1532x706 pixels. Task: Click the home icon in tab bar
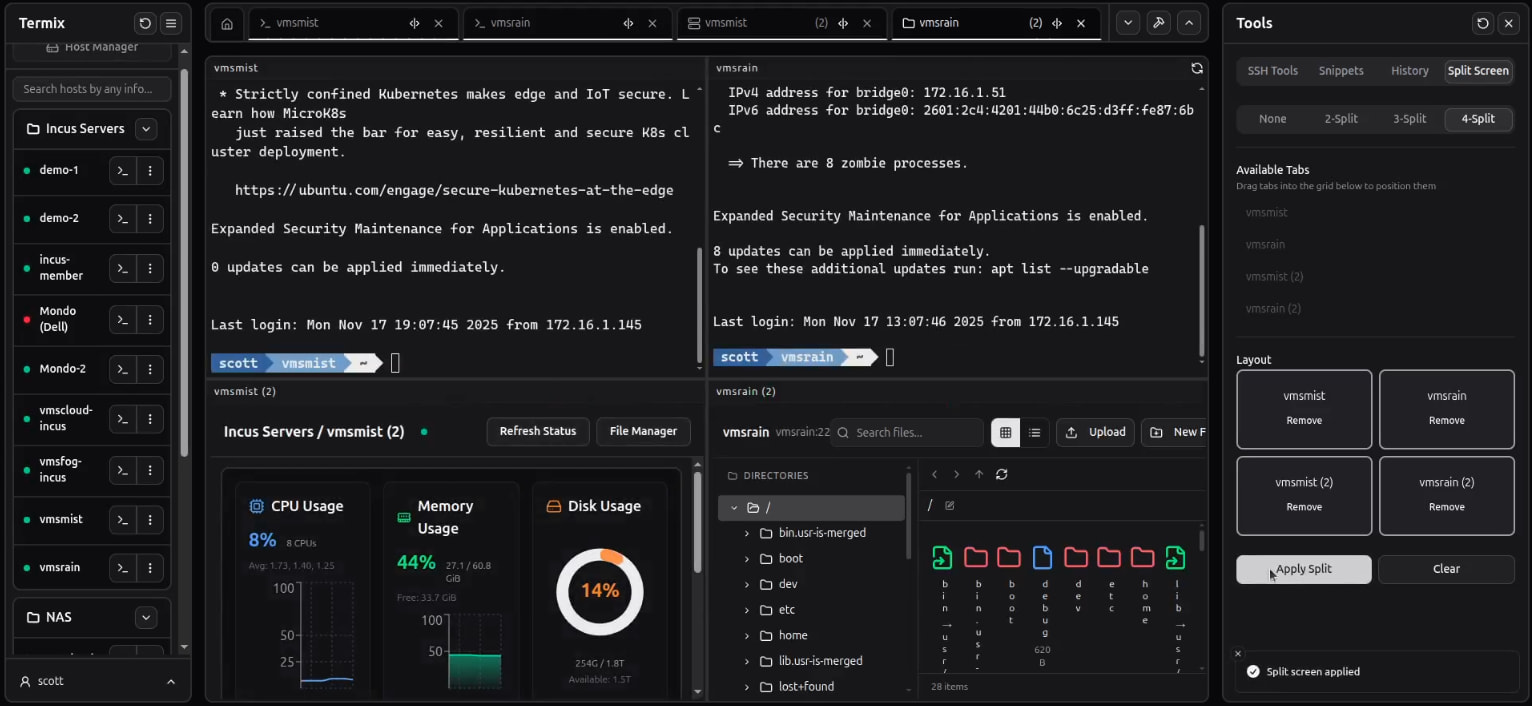[227, 24]
